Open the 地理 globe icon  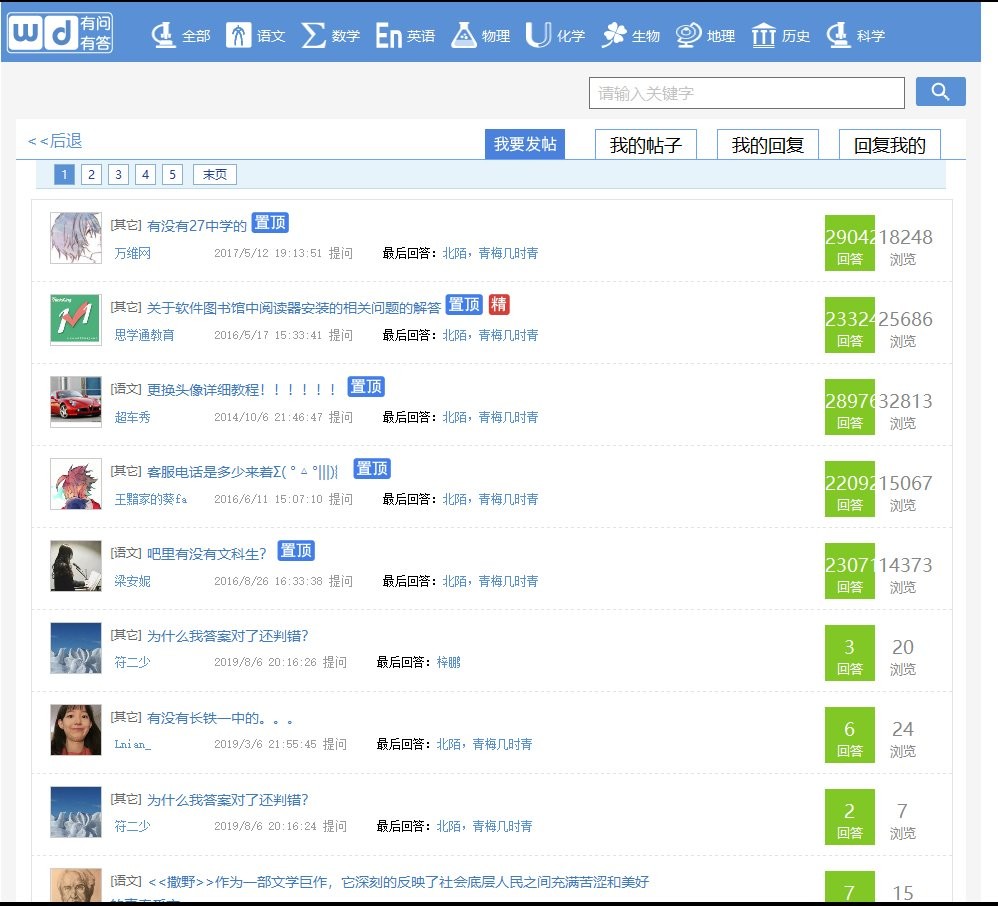[688, 35]
